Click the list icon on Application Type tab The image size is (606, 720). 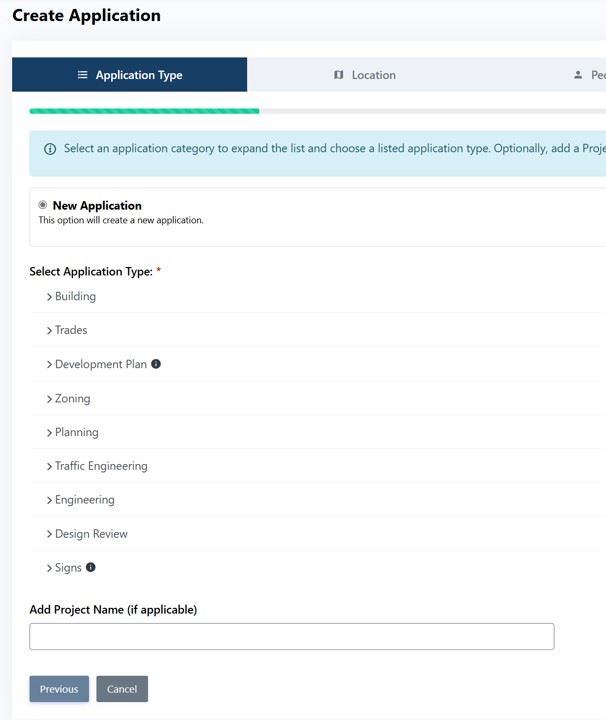pos(83,75)
